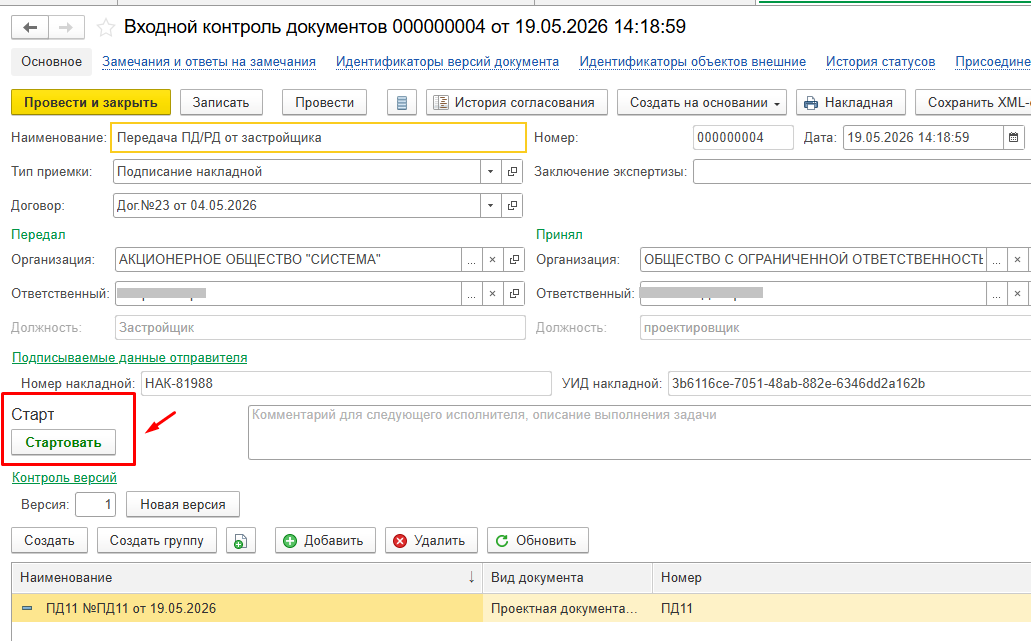Collapse the ПД11 №ПД11 tree row

[x=27, y=608]
